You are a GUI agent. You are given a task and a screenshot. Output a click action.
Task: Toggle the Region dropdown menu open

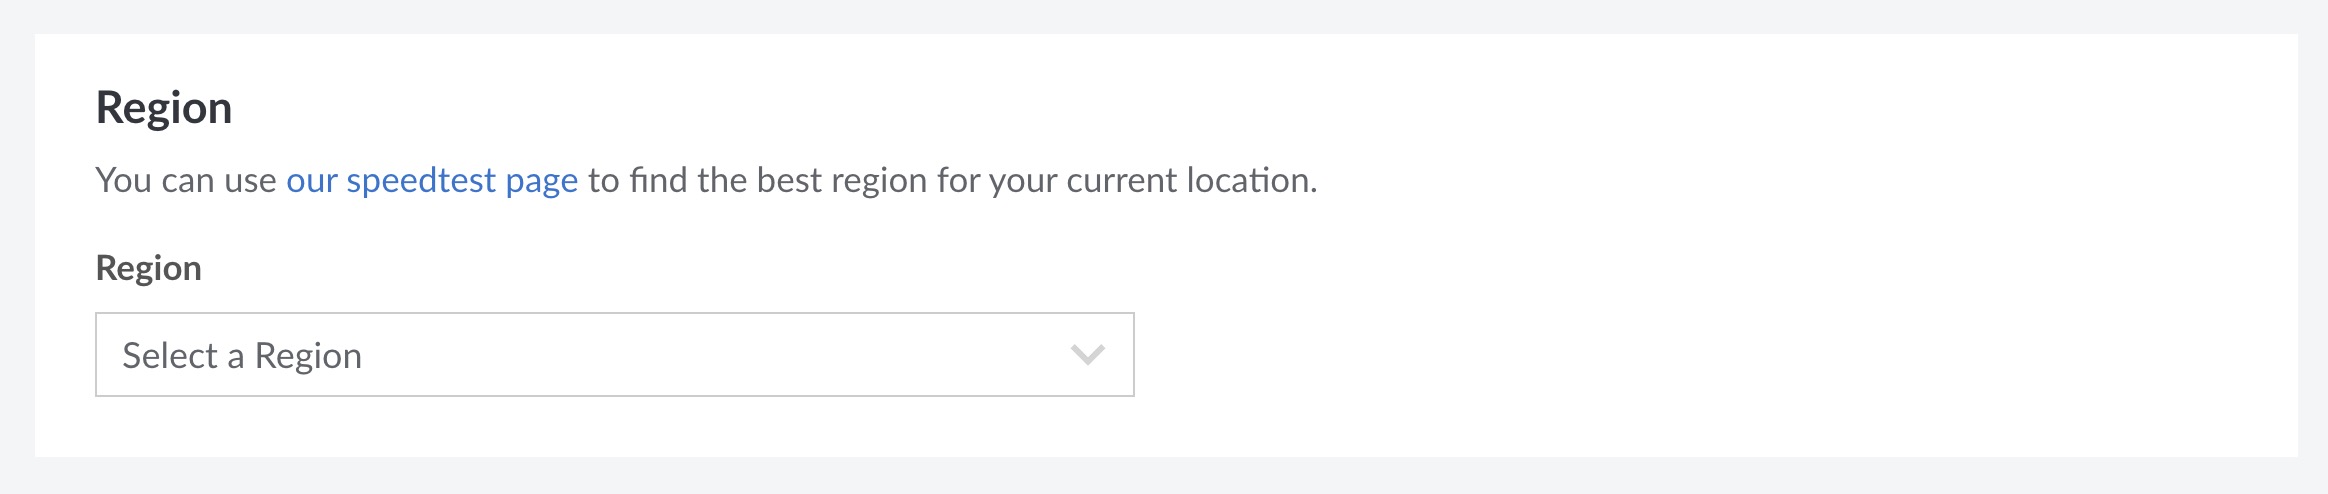614,355
